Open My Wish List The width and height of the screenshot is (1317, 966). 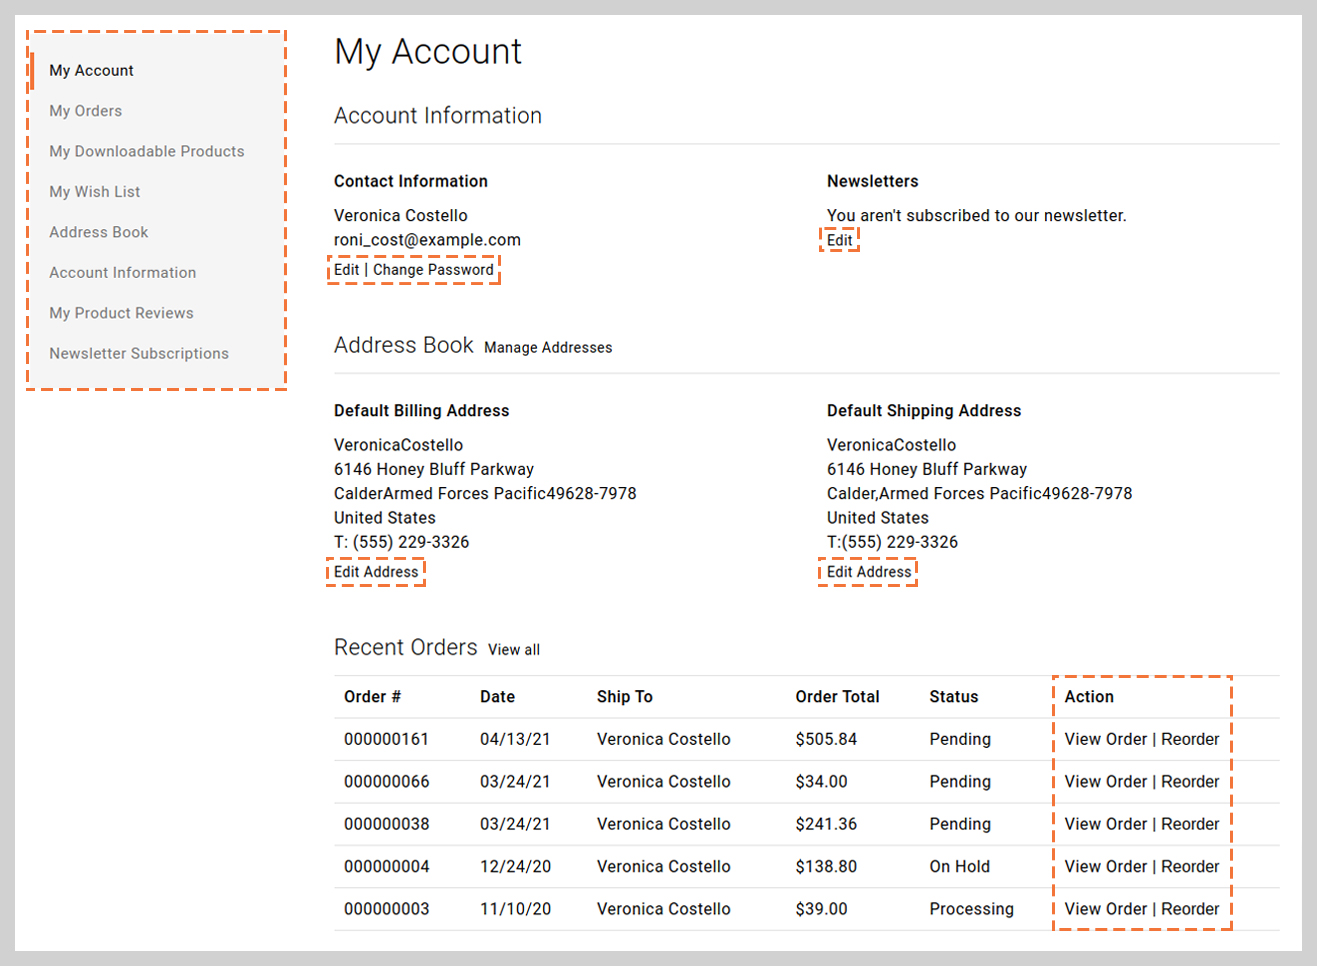tap(95, 192)
